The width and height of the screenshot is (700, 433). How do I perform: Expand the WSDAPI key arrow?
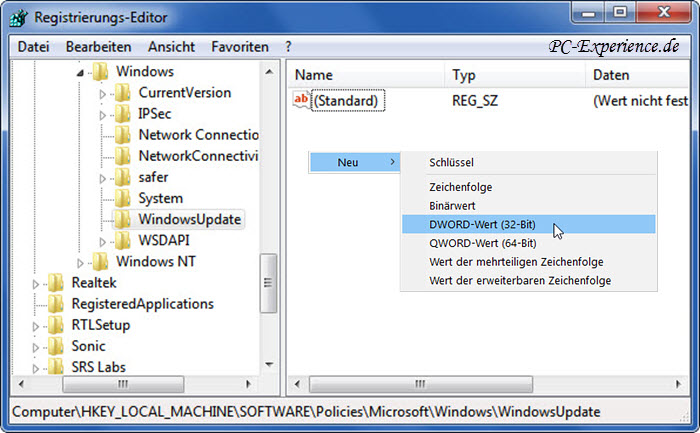coord(103,241)
